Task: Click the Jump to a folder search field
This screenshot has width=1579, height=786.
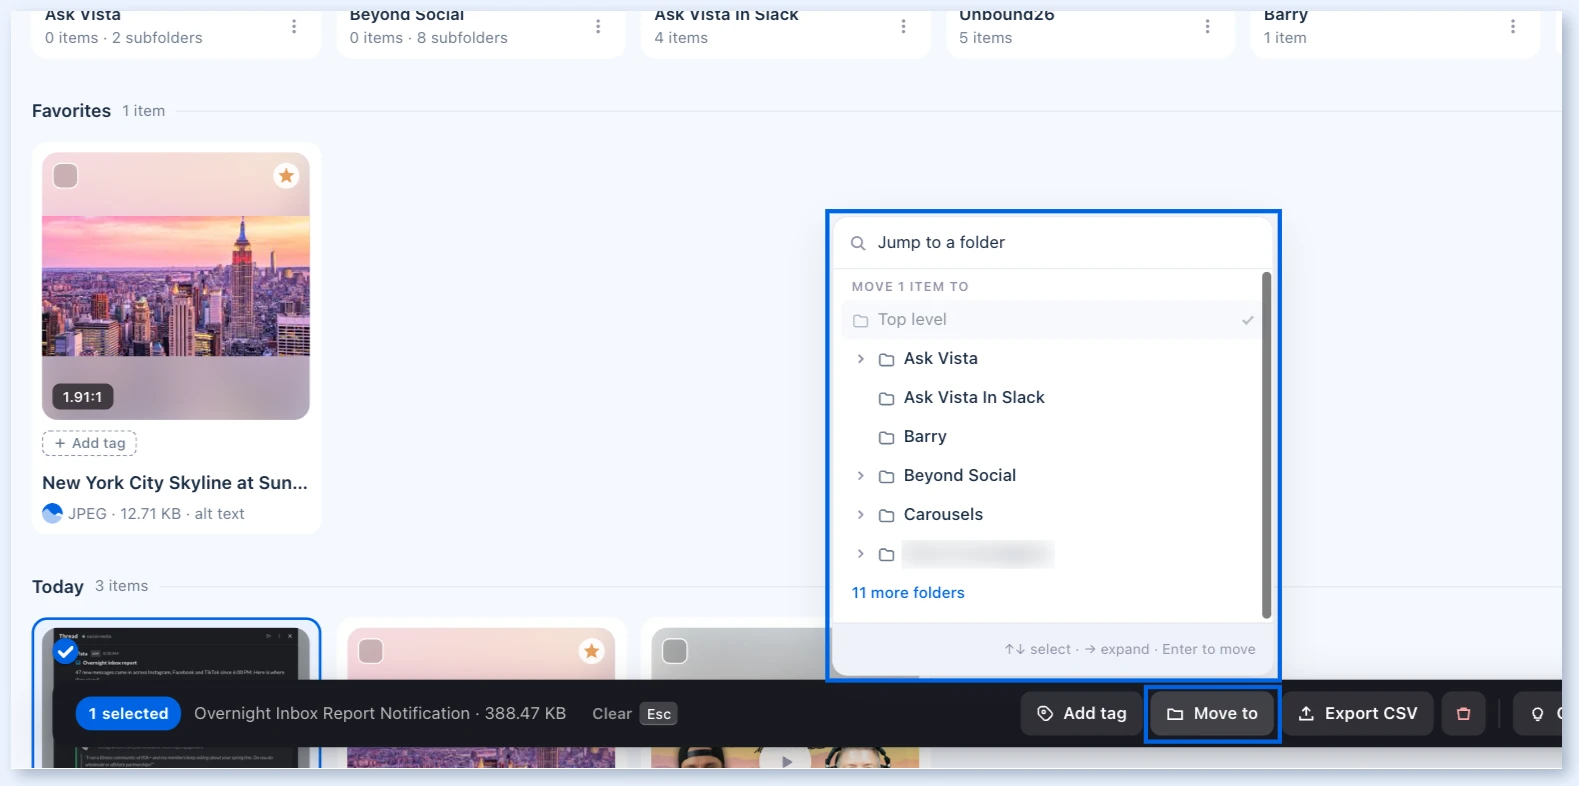Action: [x=1052, y=243]
